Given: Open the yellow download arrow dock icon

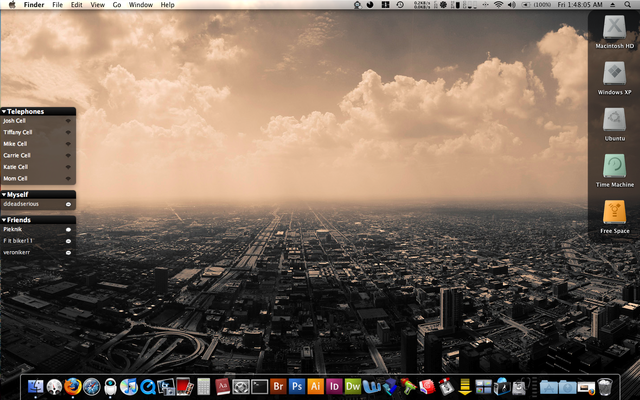Looking at the screenshot, I should click(464, 386).
